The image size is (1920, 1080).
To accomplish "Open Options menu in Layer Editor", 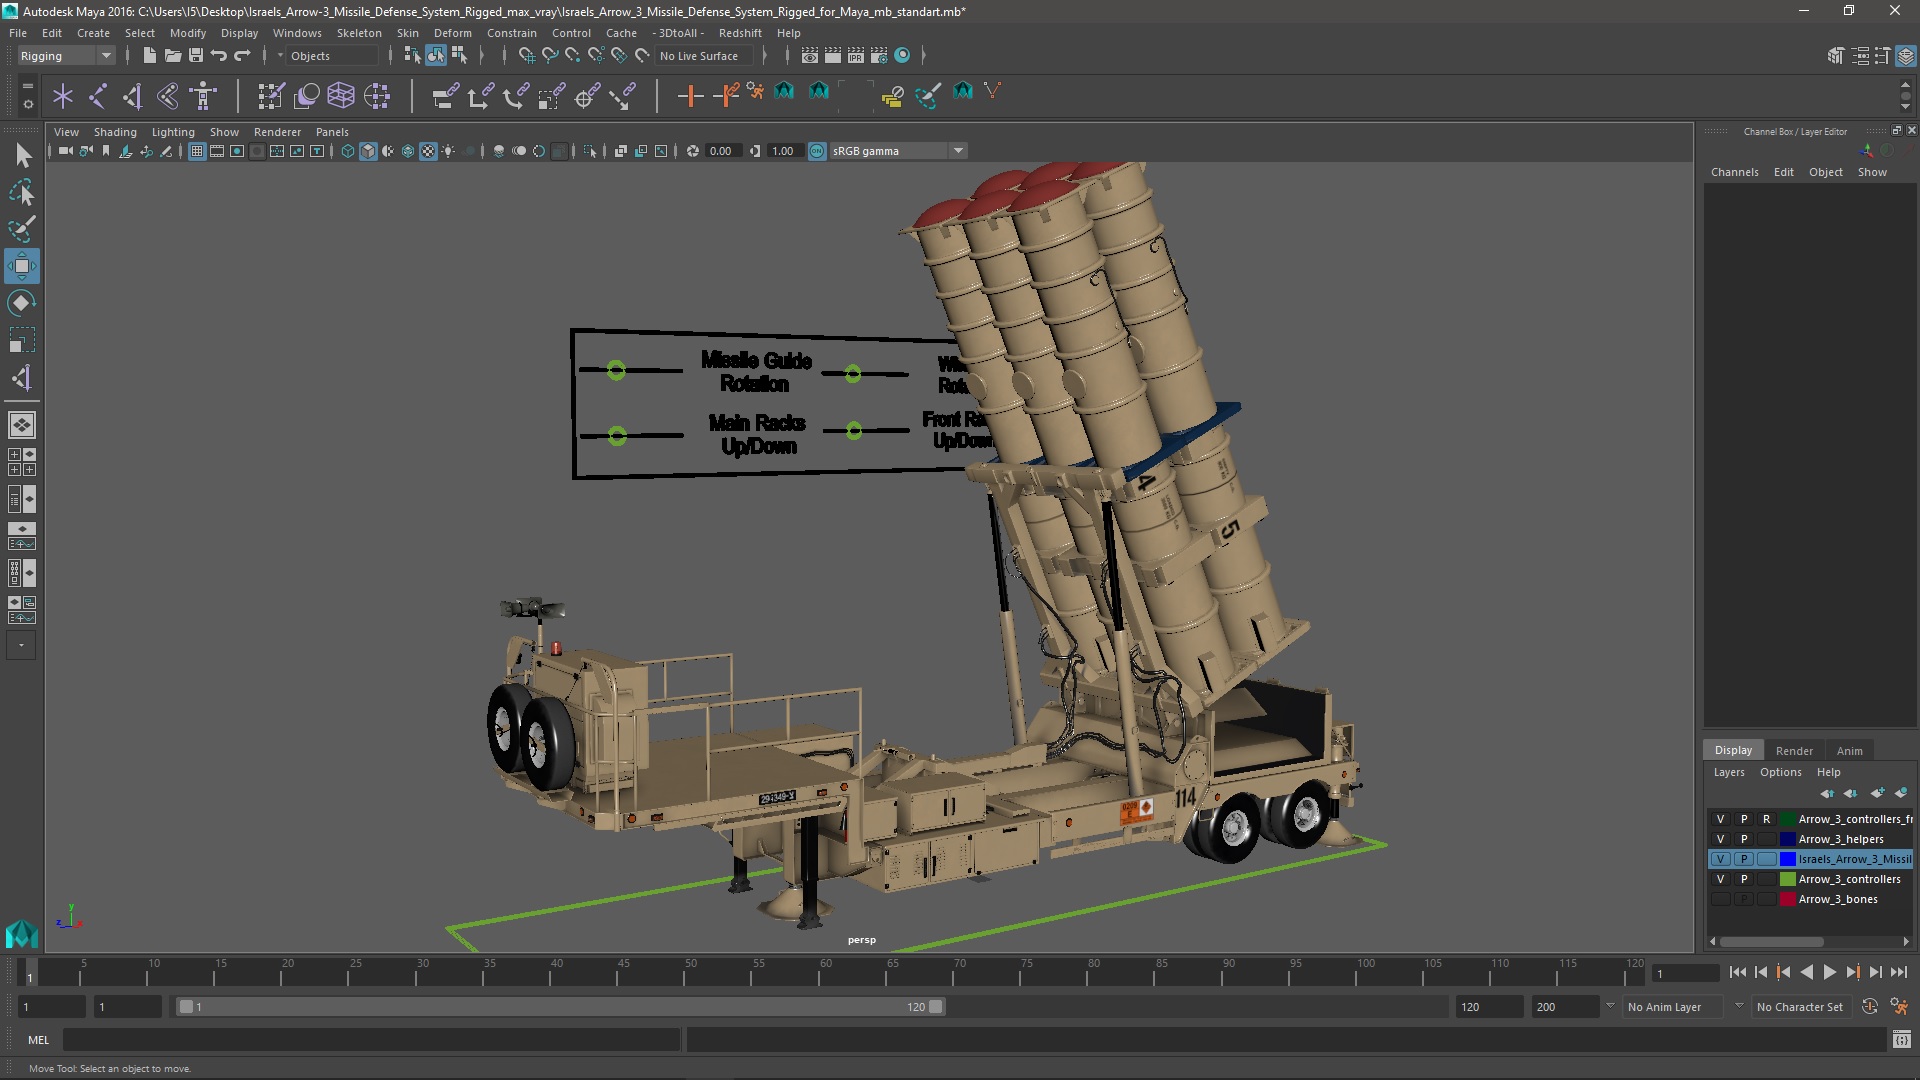I will [x=1780, y=772].
